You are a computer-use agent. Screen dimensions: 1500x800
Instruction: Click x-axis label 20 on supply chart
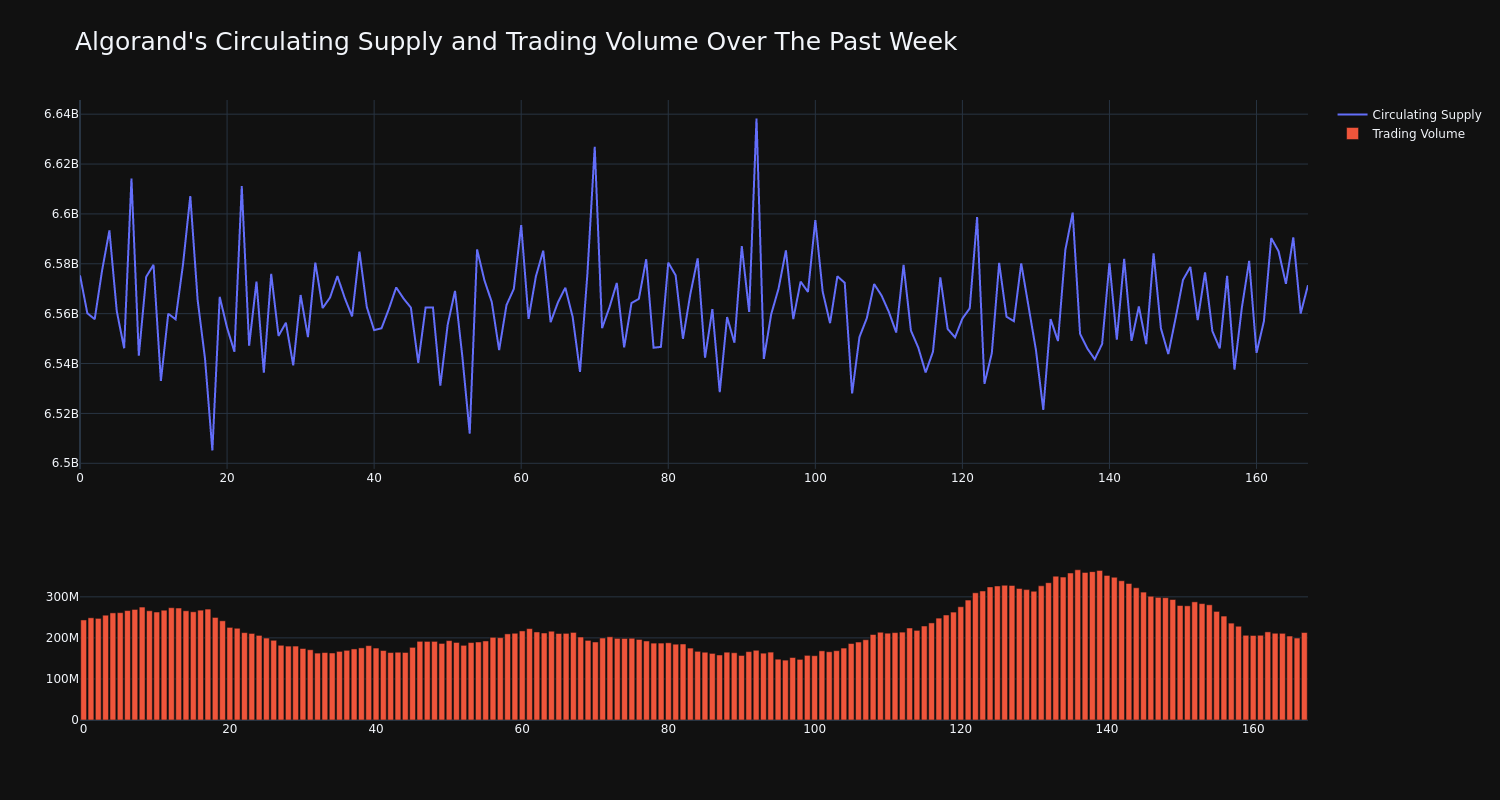[x=227, y=478]
